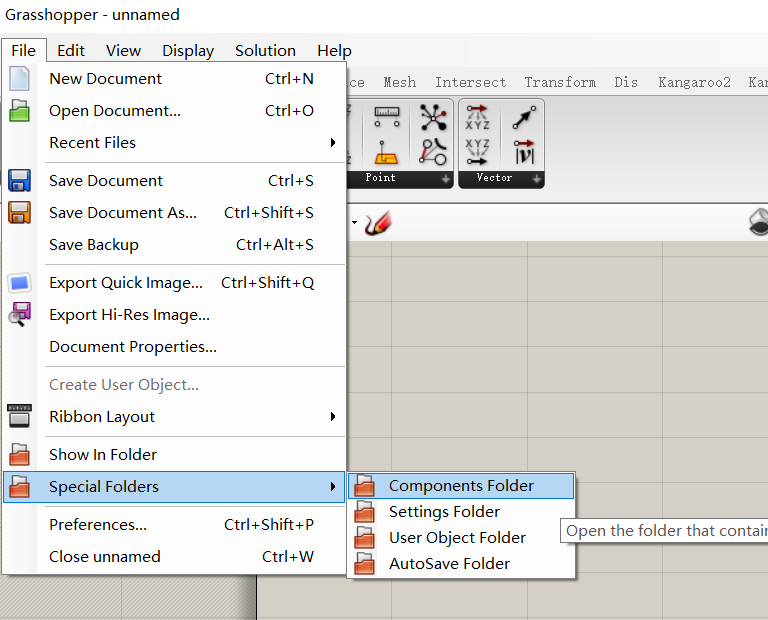The image size is (768, 620).
Task: Activate the red pencil Sketch tool
Action: point(378,223)
